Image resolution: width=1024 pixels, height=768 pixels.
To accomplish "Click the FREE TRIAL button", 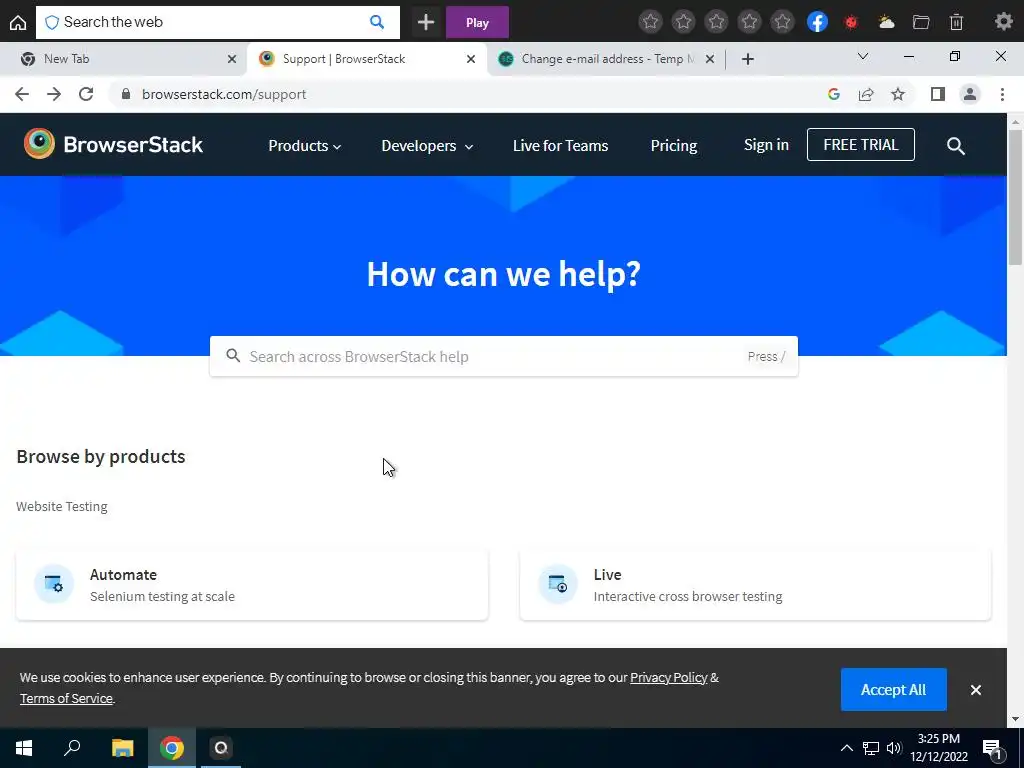I will (x=861, y=144).
